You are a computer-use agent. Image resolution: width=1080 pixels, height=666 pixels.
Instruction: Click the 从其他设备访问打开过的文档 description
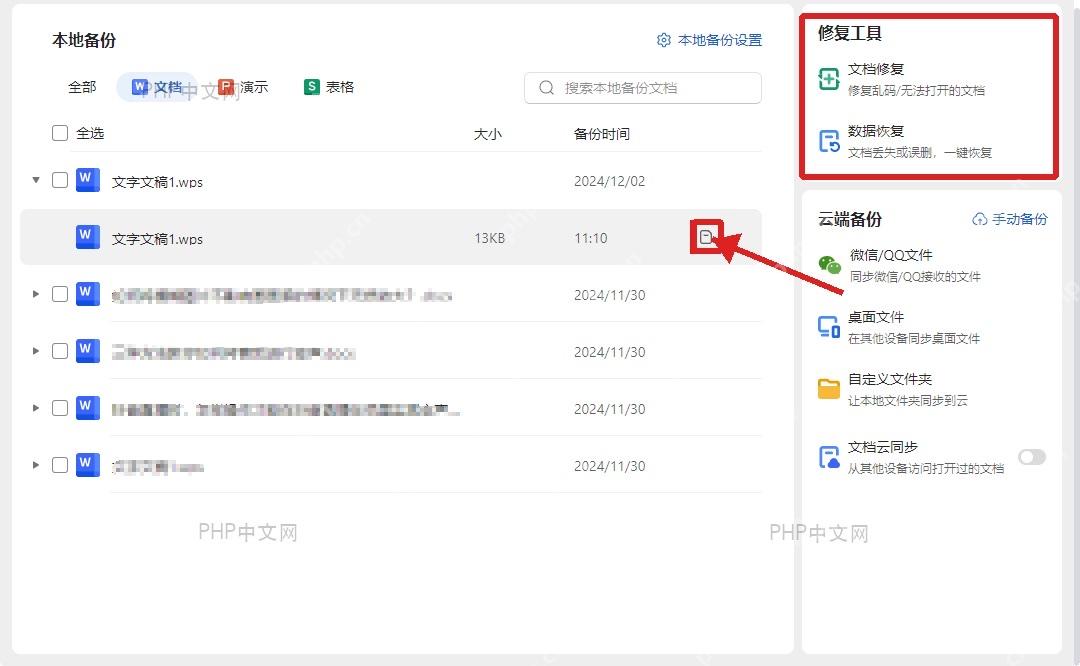(926, 468)
